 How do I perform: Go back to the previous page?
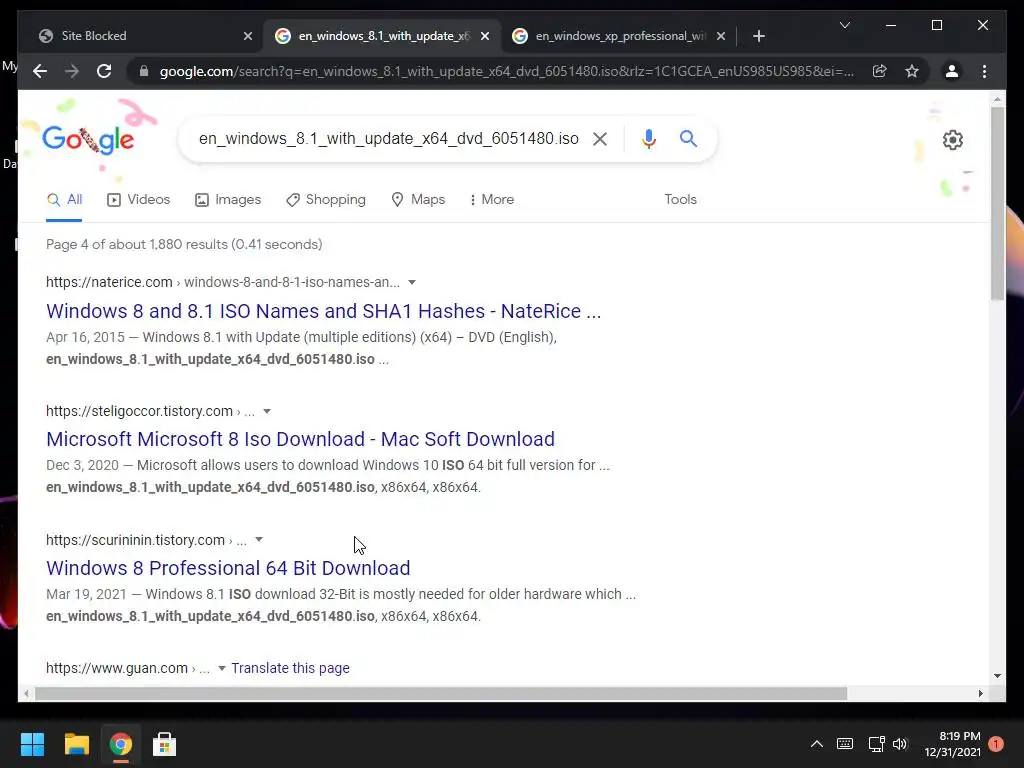pyautogui.click(x=40, y=71)
